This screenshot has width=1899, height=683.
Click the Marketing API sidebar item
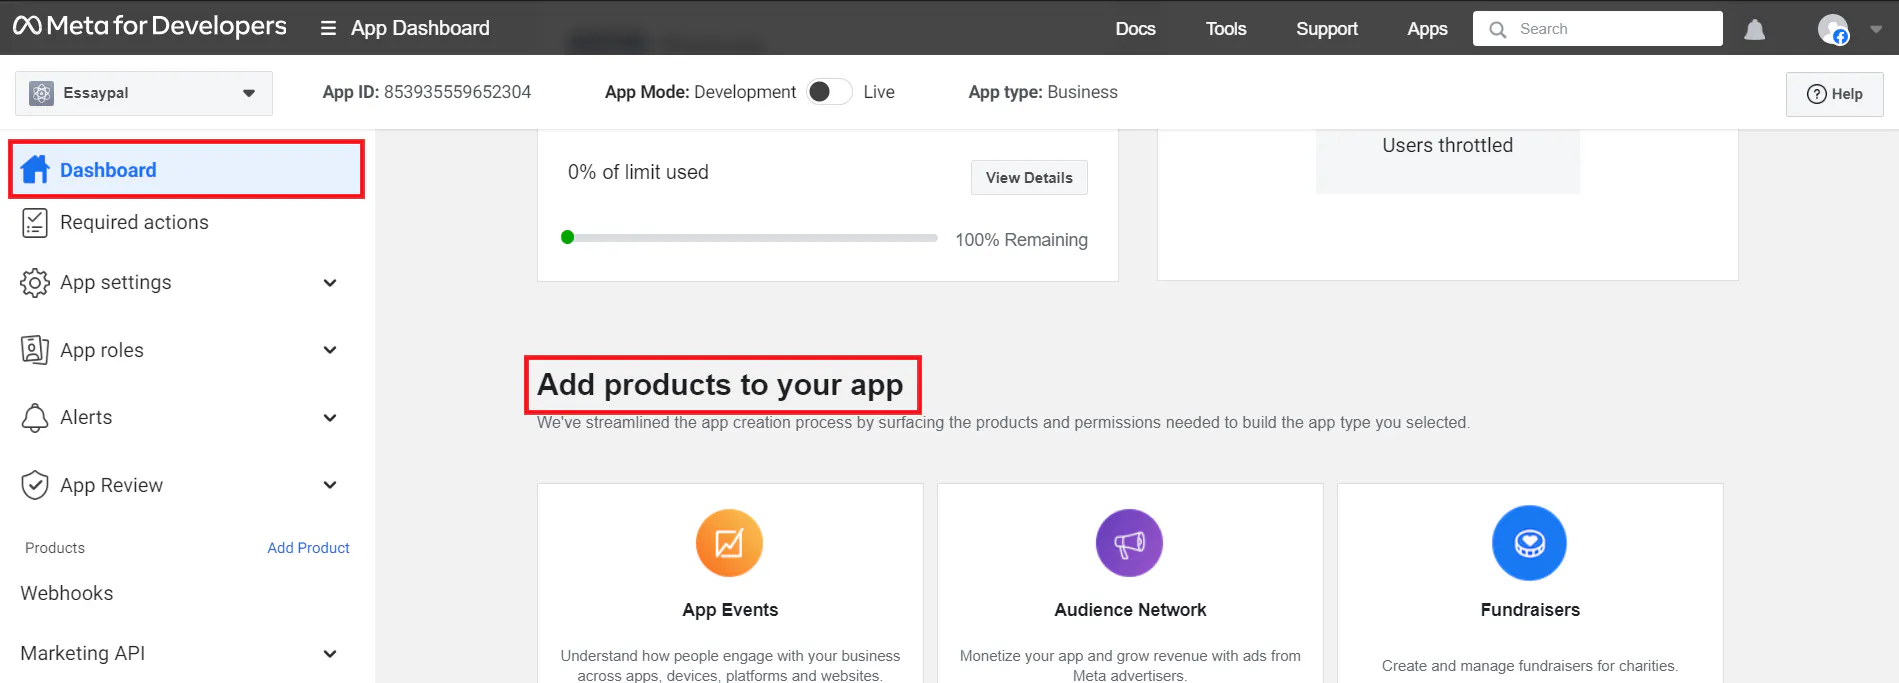click(x=83, y=653)
